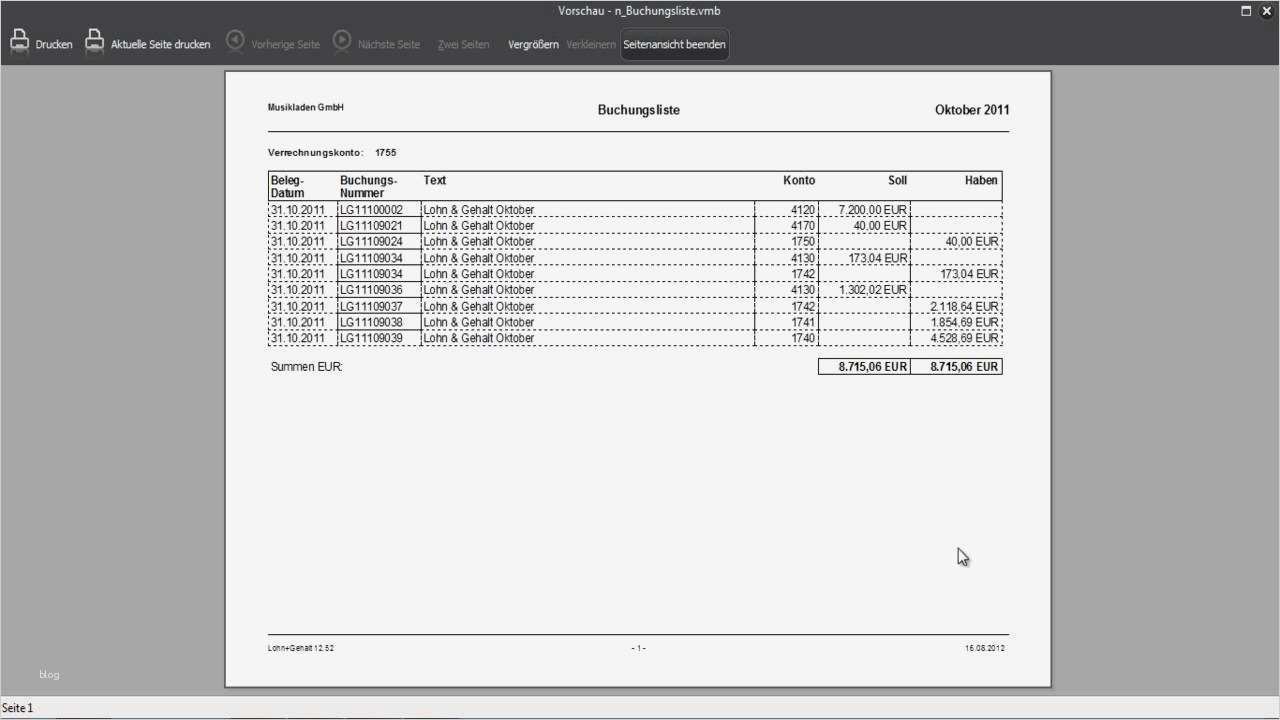
Task: Select booking number LG11109036
Action: point(372,290)
